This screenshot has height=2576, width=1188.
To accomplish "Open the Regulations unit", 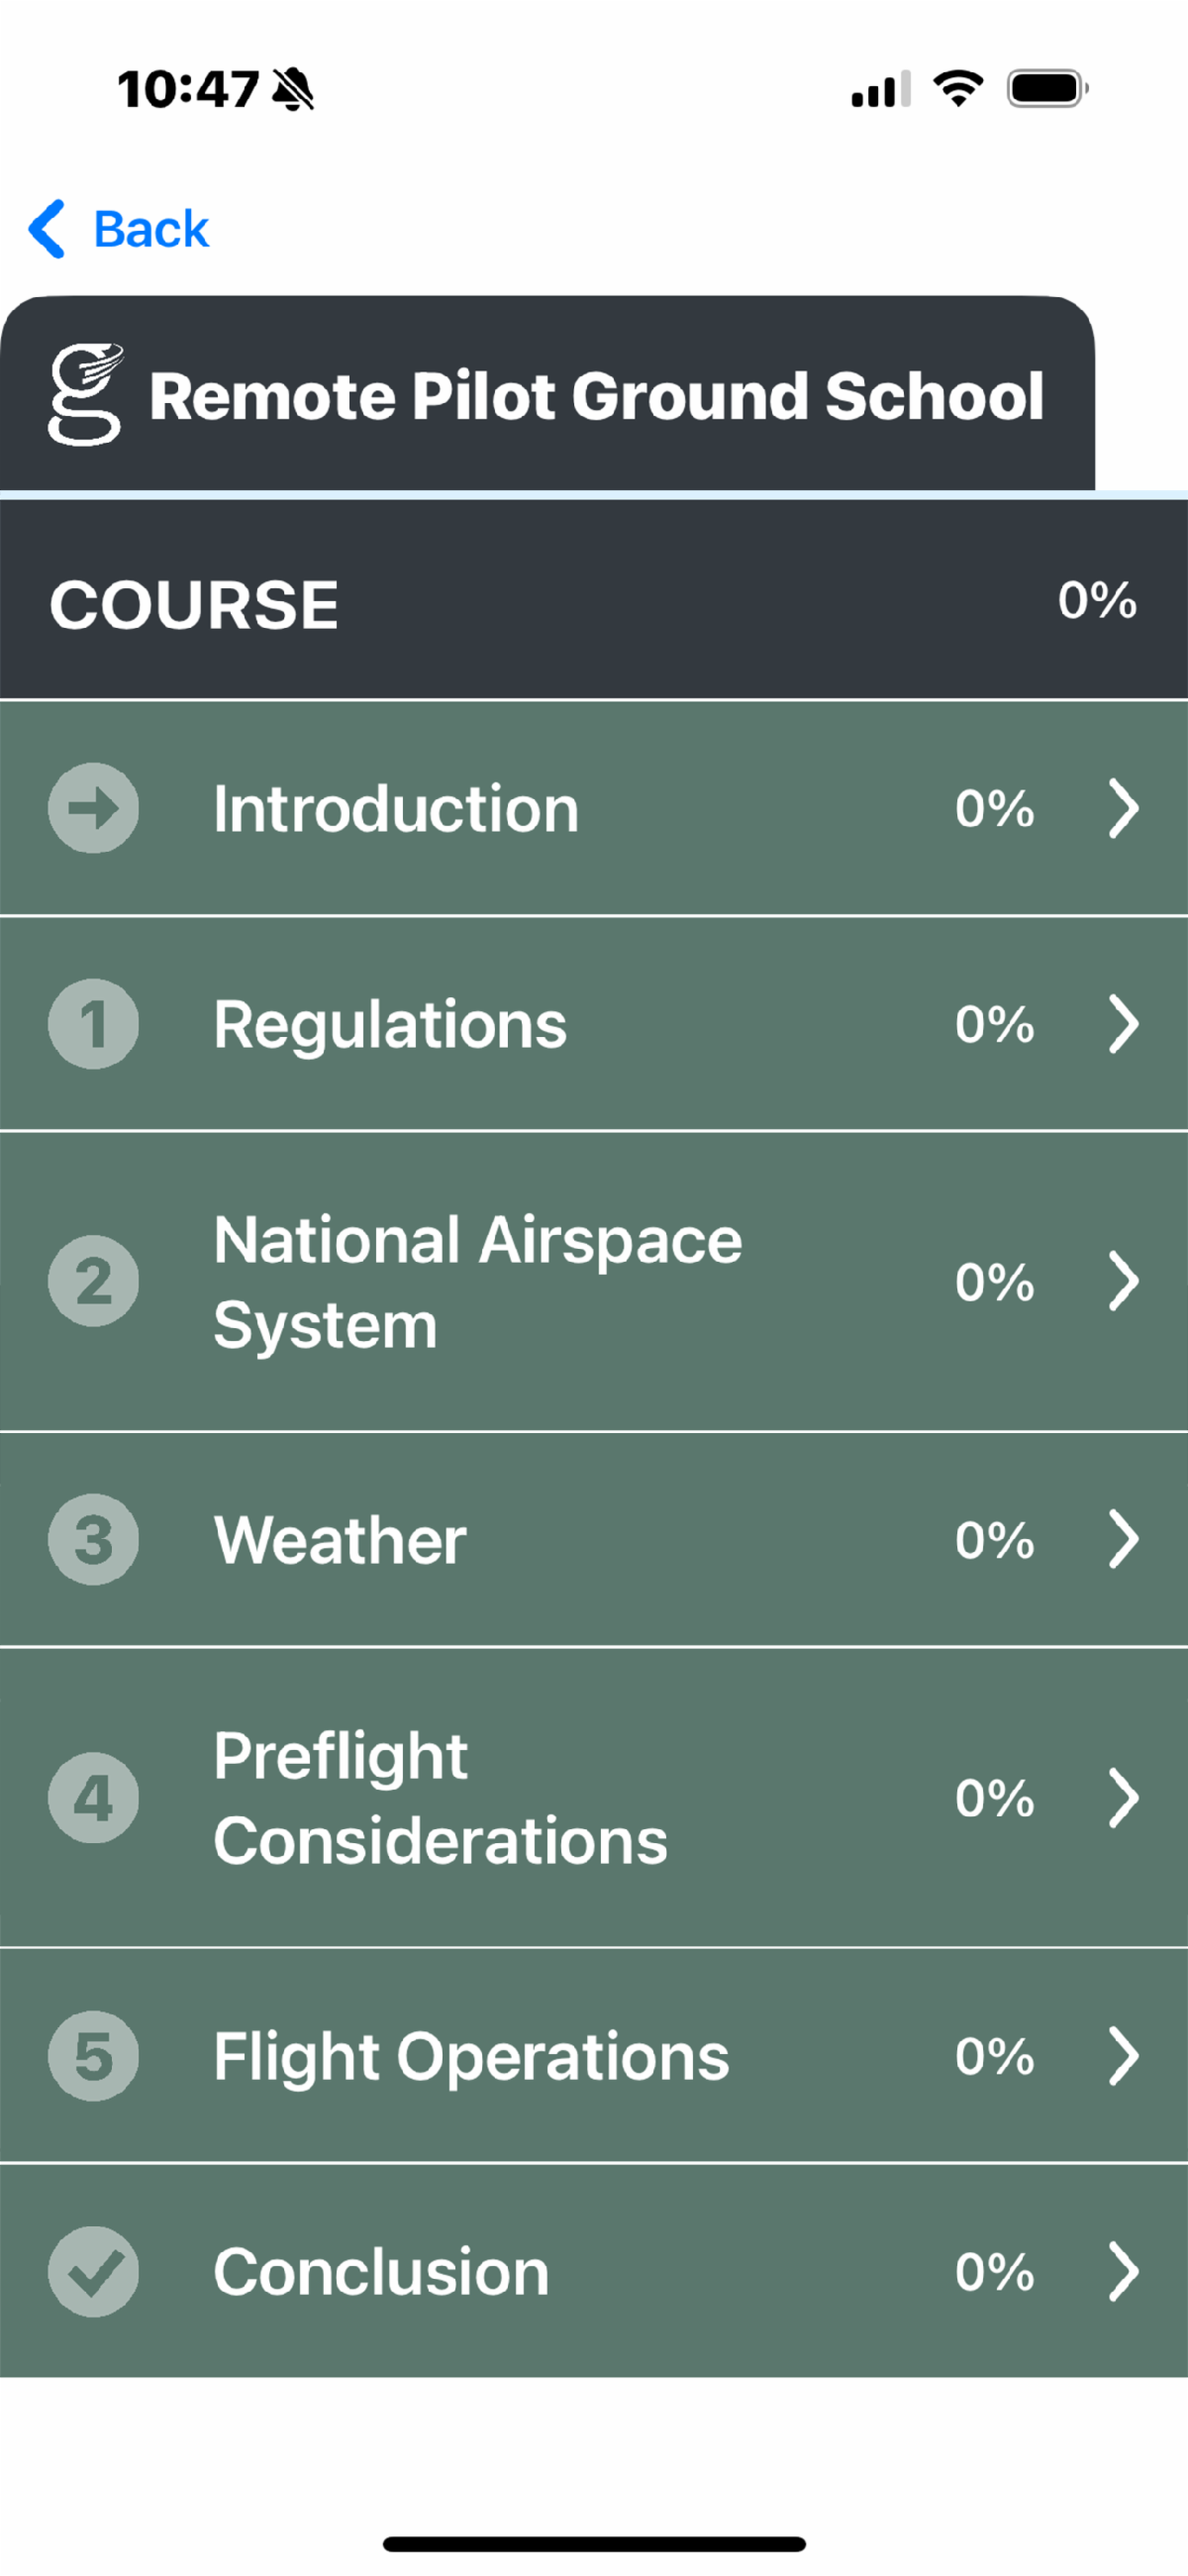I will [x=390, y=1024].
